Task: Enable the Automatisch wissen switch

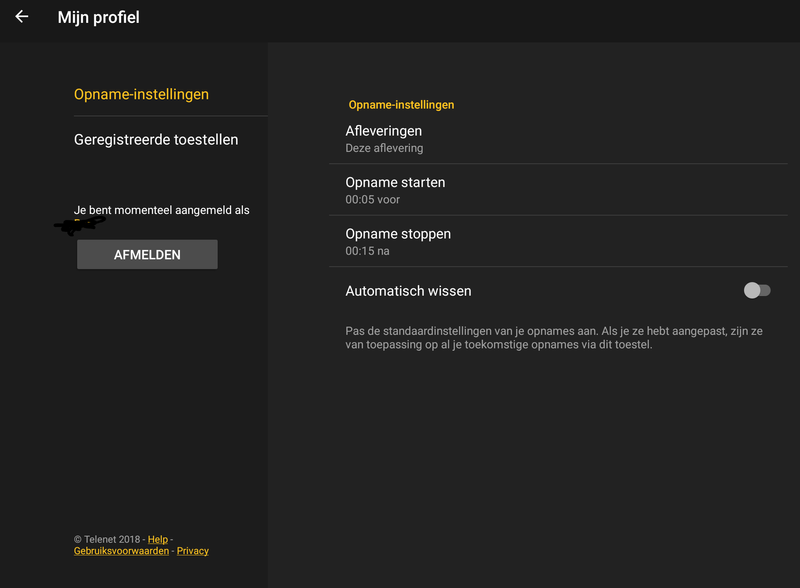Action: pos(757,291)
